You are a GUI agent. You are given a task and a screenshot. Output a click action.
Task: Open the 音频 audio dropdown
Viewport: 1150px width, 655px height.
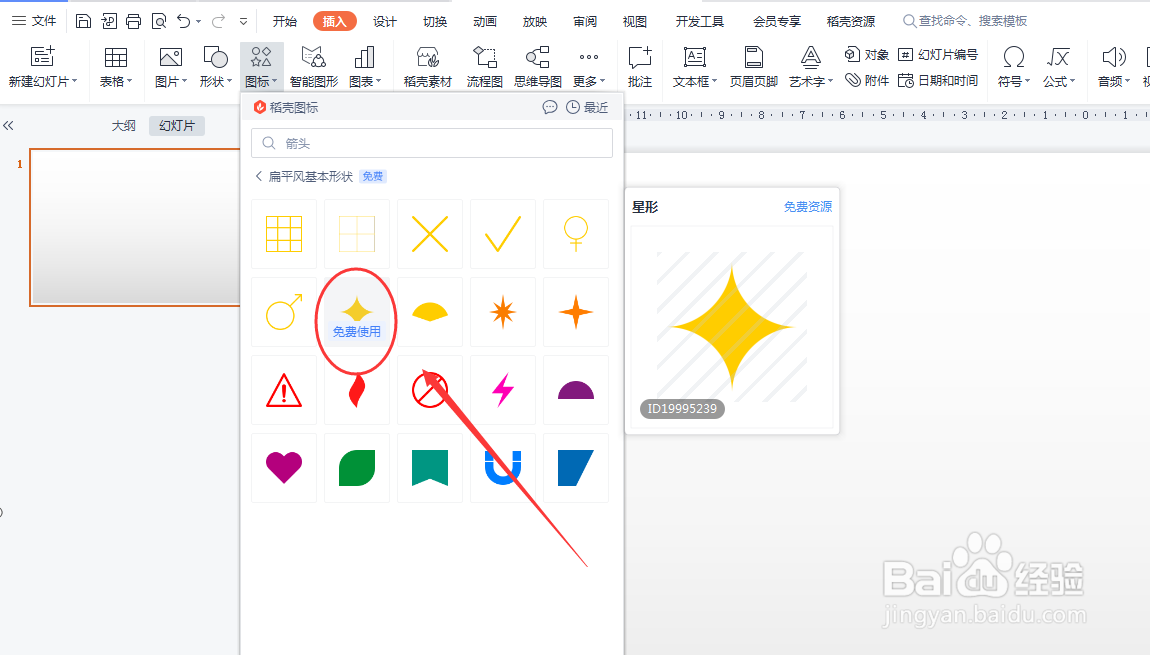tap(1113, 66)
